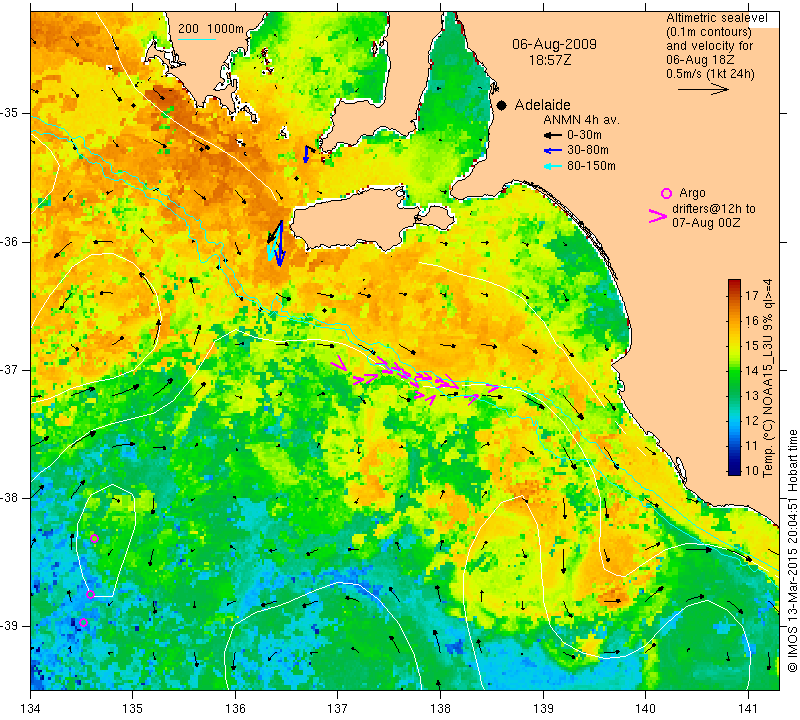
Task: Click the blue 30-80m legend arrow
Action: pos(553,151)
